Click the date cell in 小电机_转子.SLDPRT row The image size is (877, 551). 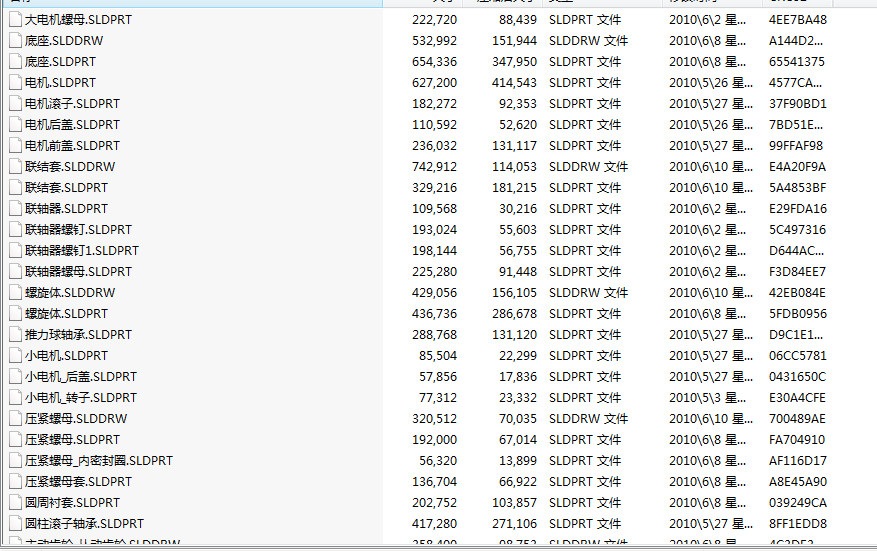click(708, 398)
